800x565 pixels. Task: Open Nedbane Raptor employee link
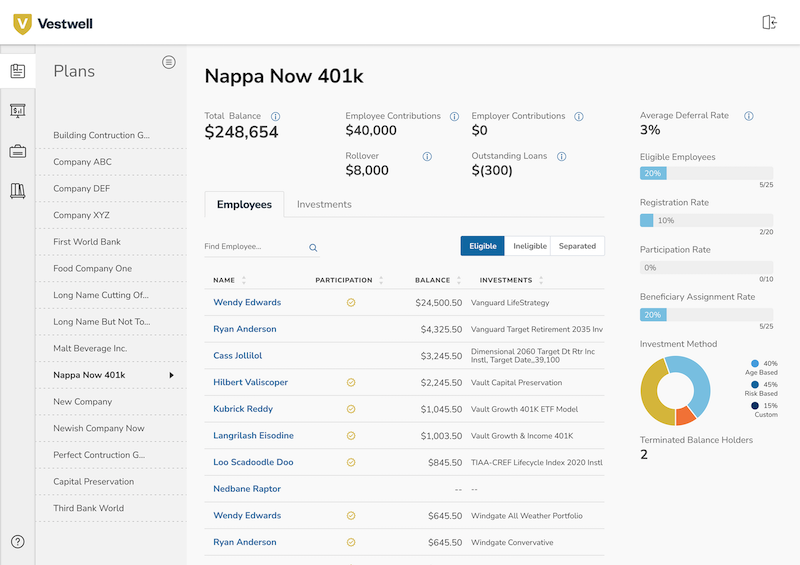(247, 489)
